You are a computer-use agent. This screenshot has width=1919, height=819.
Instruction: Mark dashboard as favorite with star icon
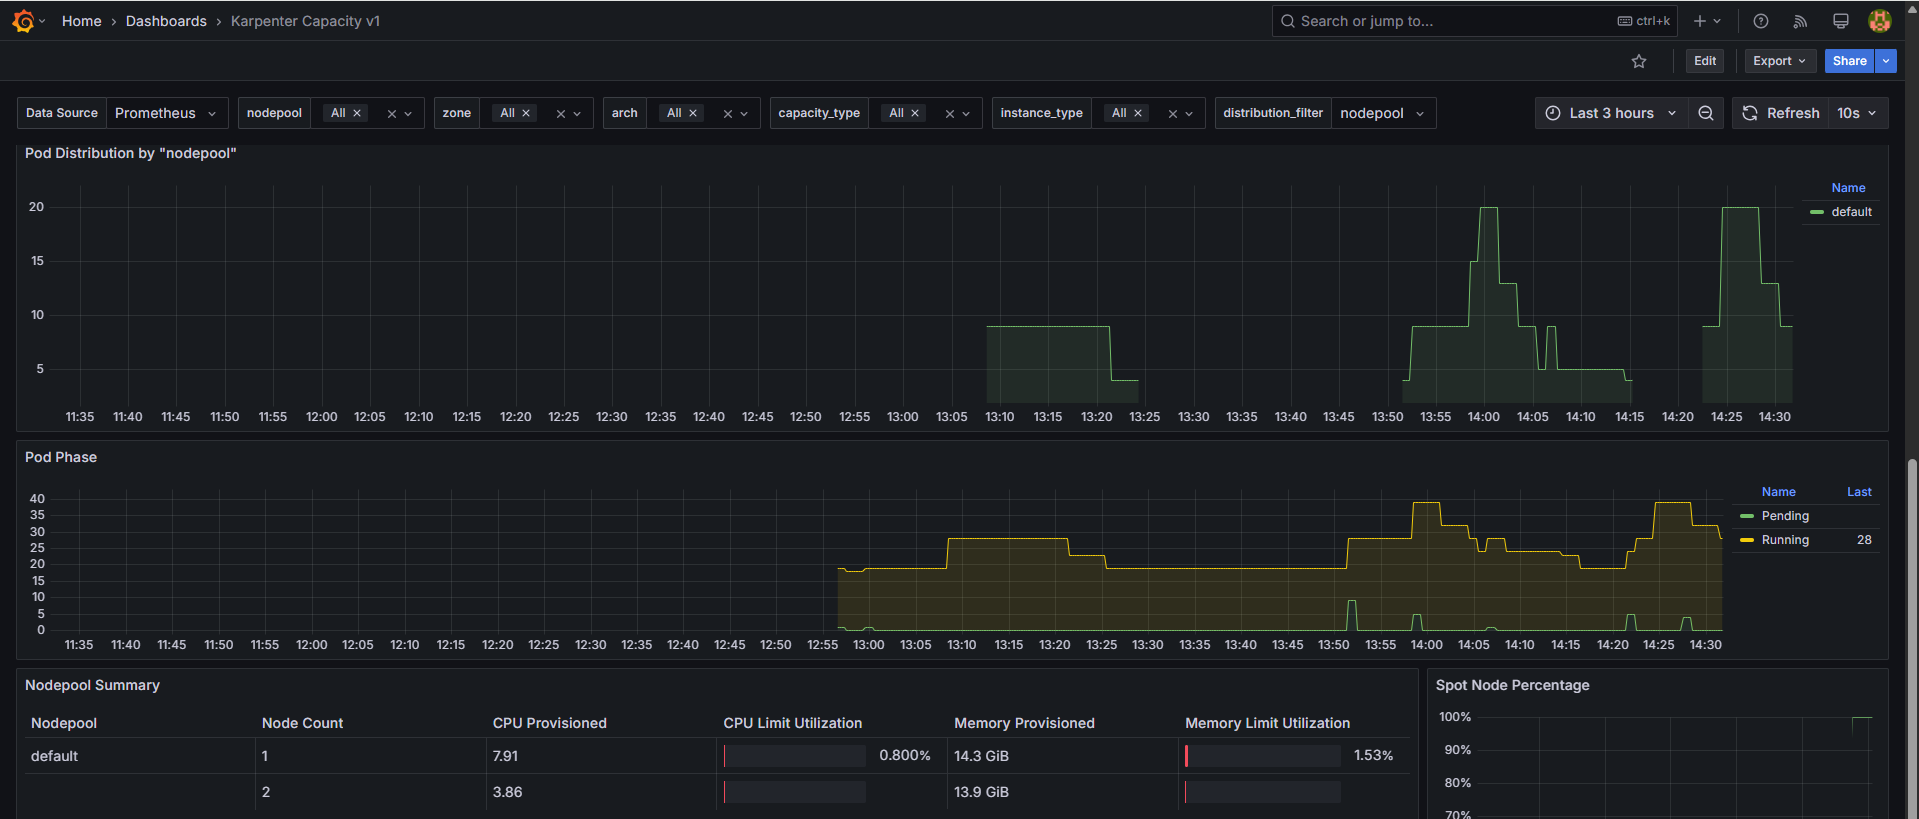point(1639,61)
